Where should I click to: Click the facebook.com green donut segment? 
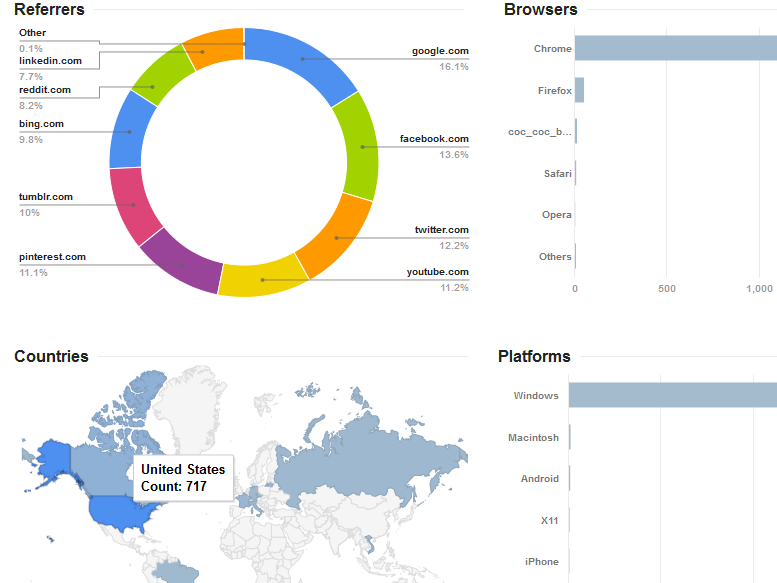point(362,147)
